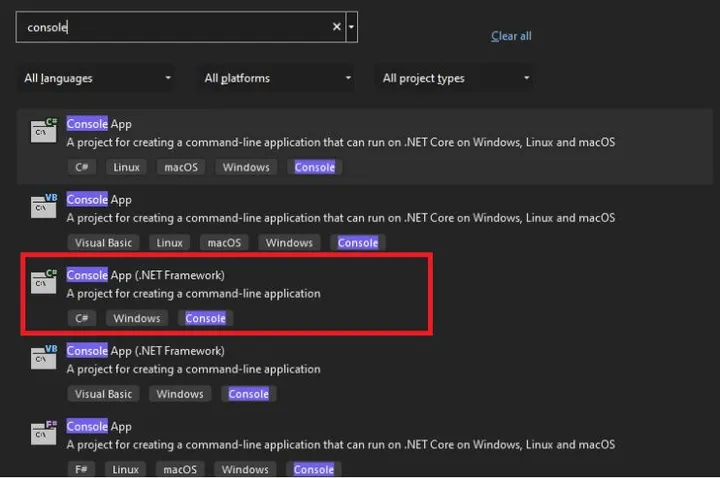Select the VB Console App icon for .NET Core
This screenshot has width=720, height=478.
point(44,206)
